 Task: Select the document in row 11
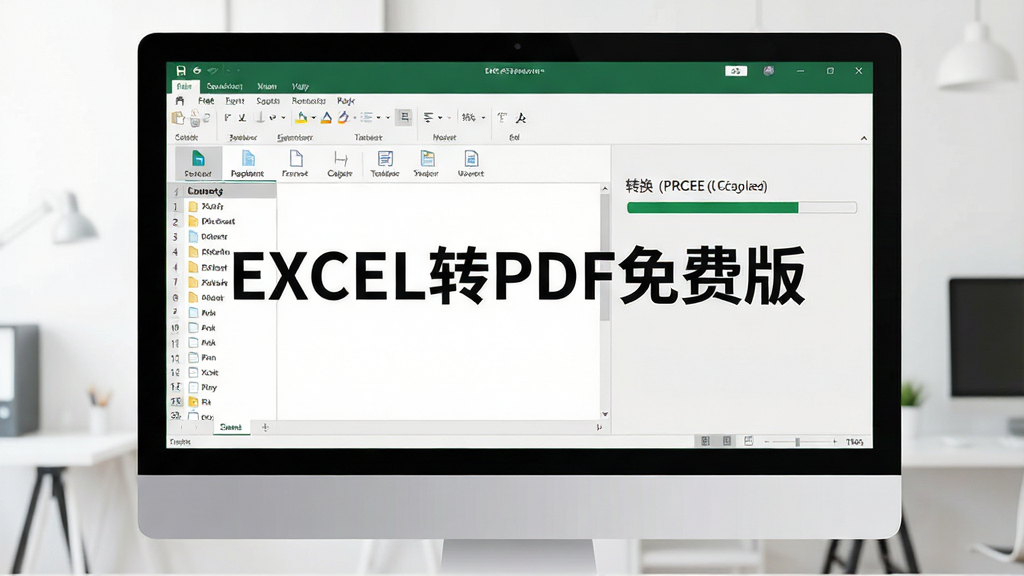pyautogui.click(x=193, y=343)
